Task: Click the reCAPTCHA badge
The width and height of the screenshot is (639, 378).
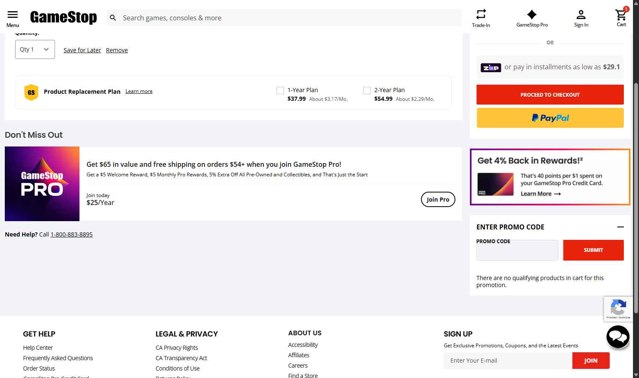Action: pos(618,309)
